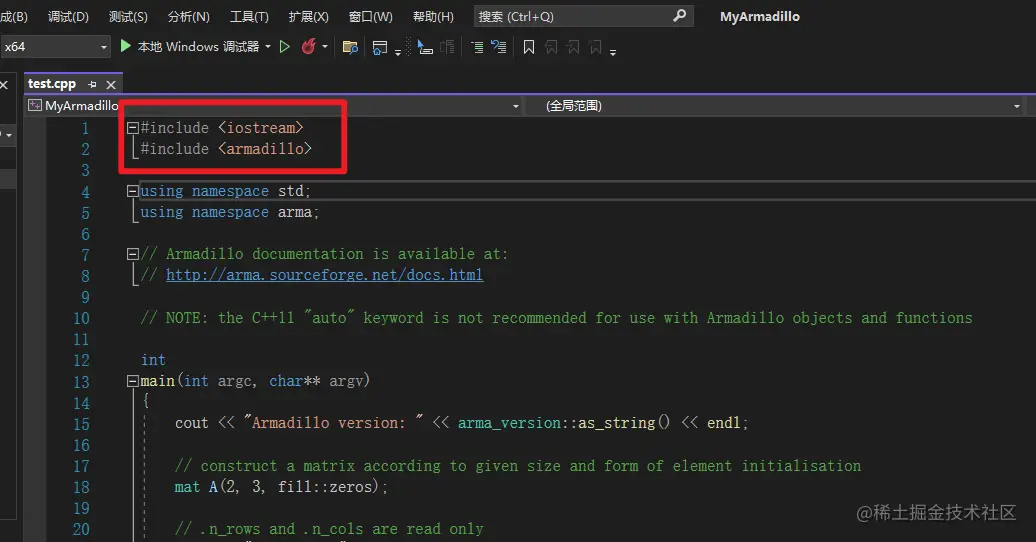Open the arma.sourceforge.net/docs.html link
Screen dimensions: 1036x542
(324, 275)
